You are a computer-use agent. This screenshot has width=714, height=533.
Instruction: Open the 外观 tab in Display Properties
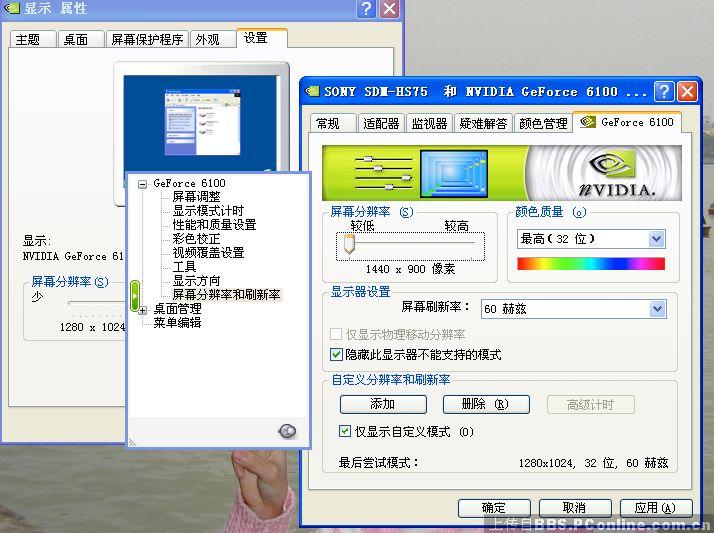[212, 40]
